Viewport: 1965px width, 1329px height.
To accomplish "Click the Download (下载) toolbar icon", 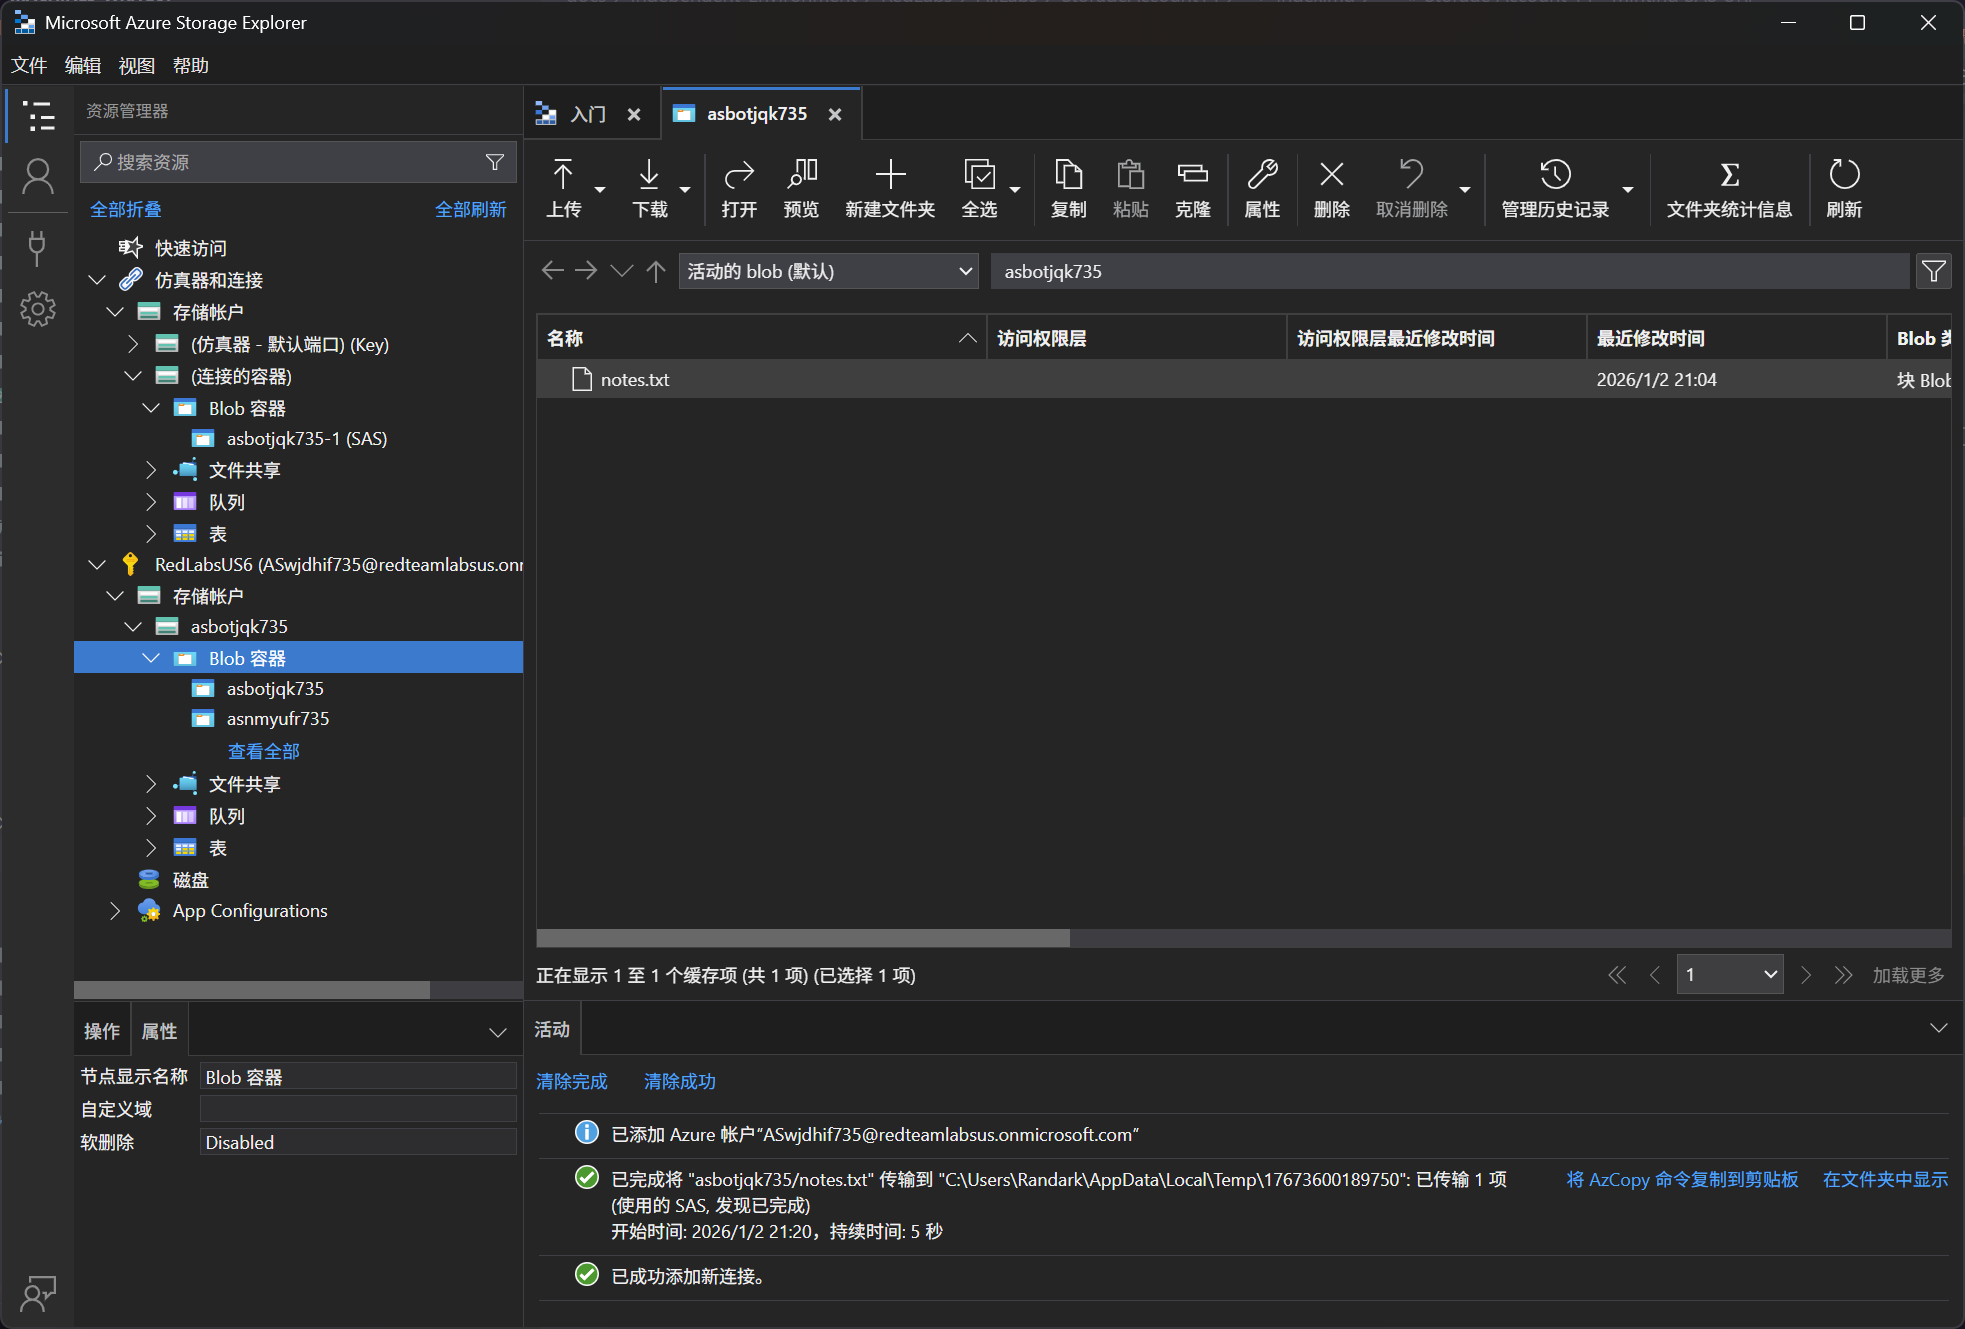I will 649,176.
